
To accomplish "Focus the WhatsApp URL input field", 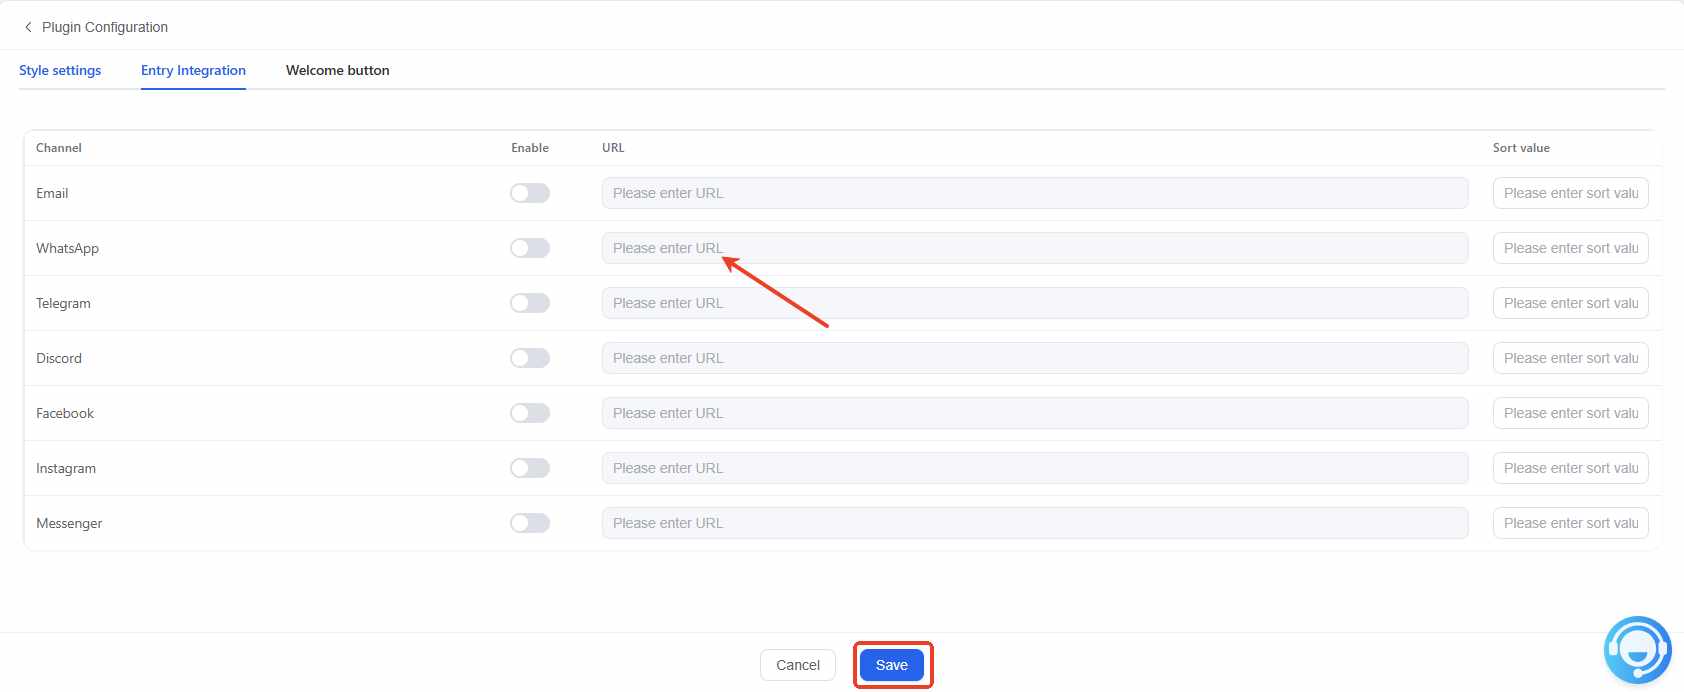I will click(x=1035, y=248).
